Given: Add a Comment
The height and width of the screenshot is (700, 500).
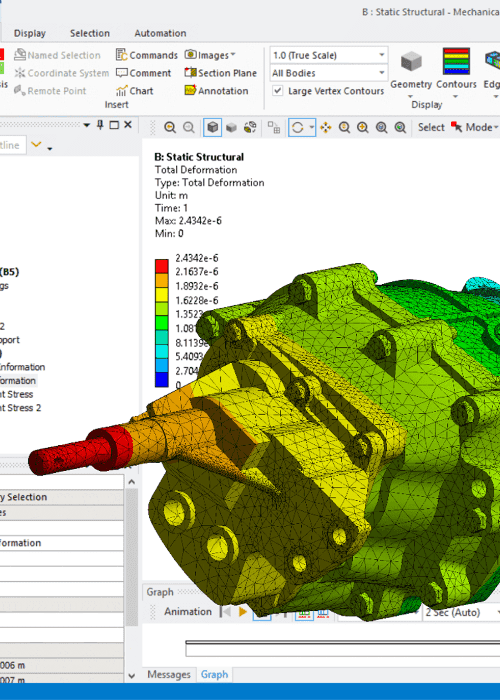Looking at the screenshot, I should tap(144, 73).
